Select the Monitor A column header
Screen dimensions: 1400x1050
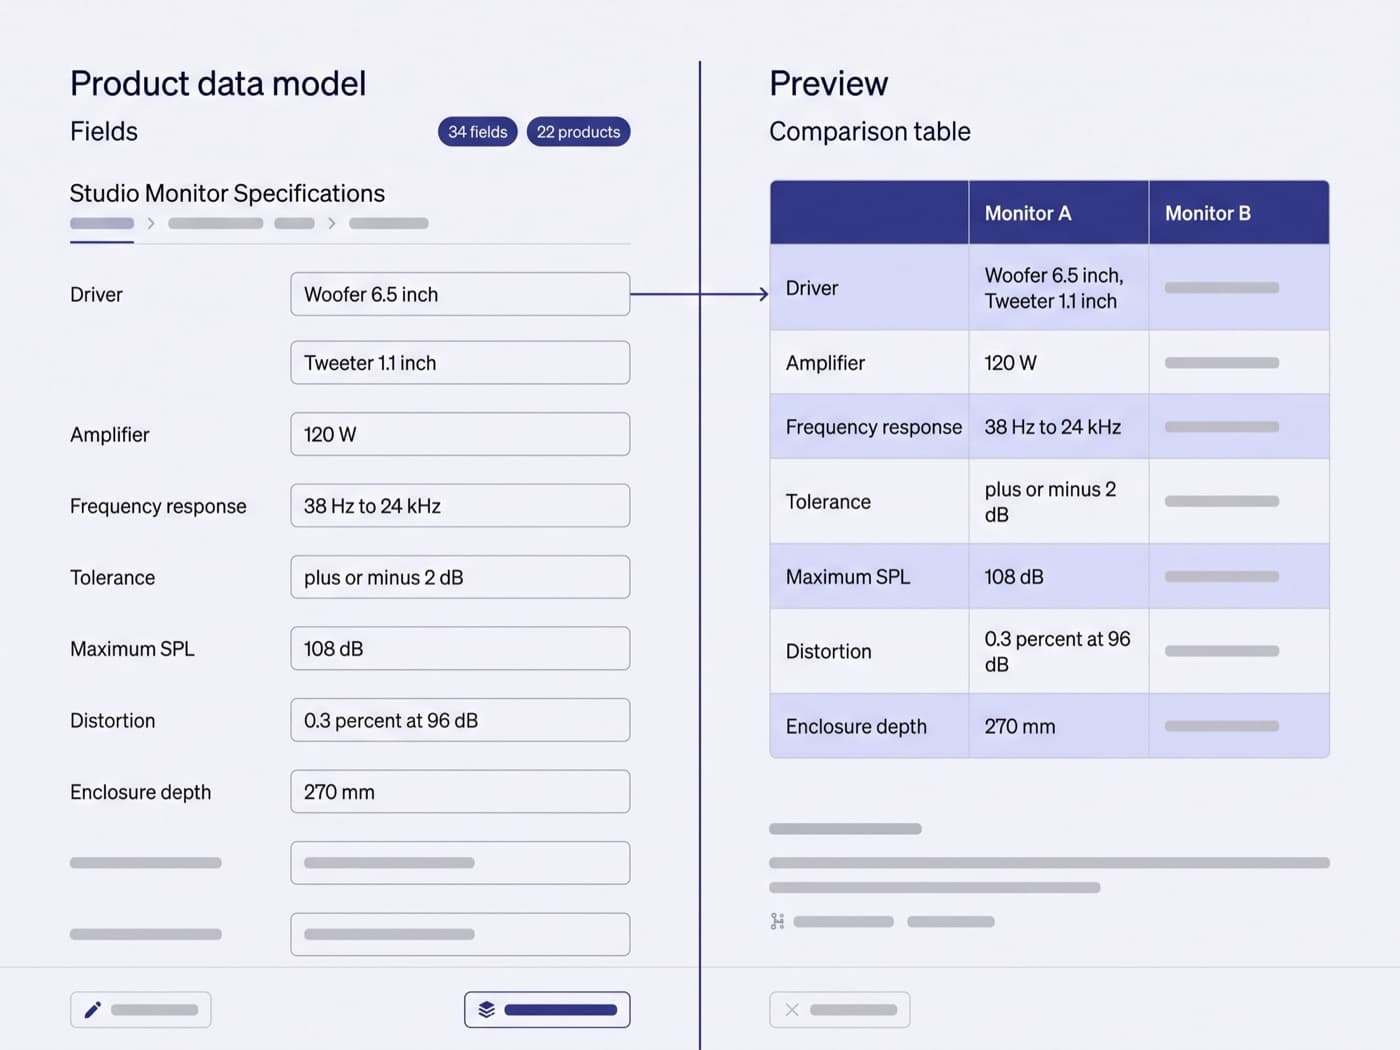point(1059,213)
